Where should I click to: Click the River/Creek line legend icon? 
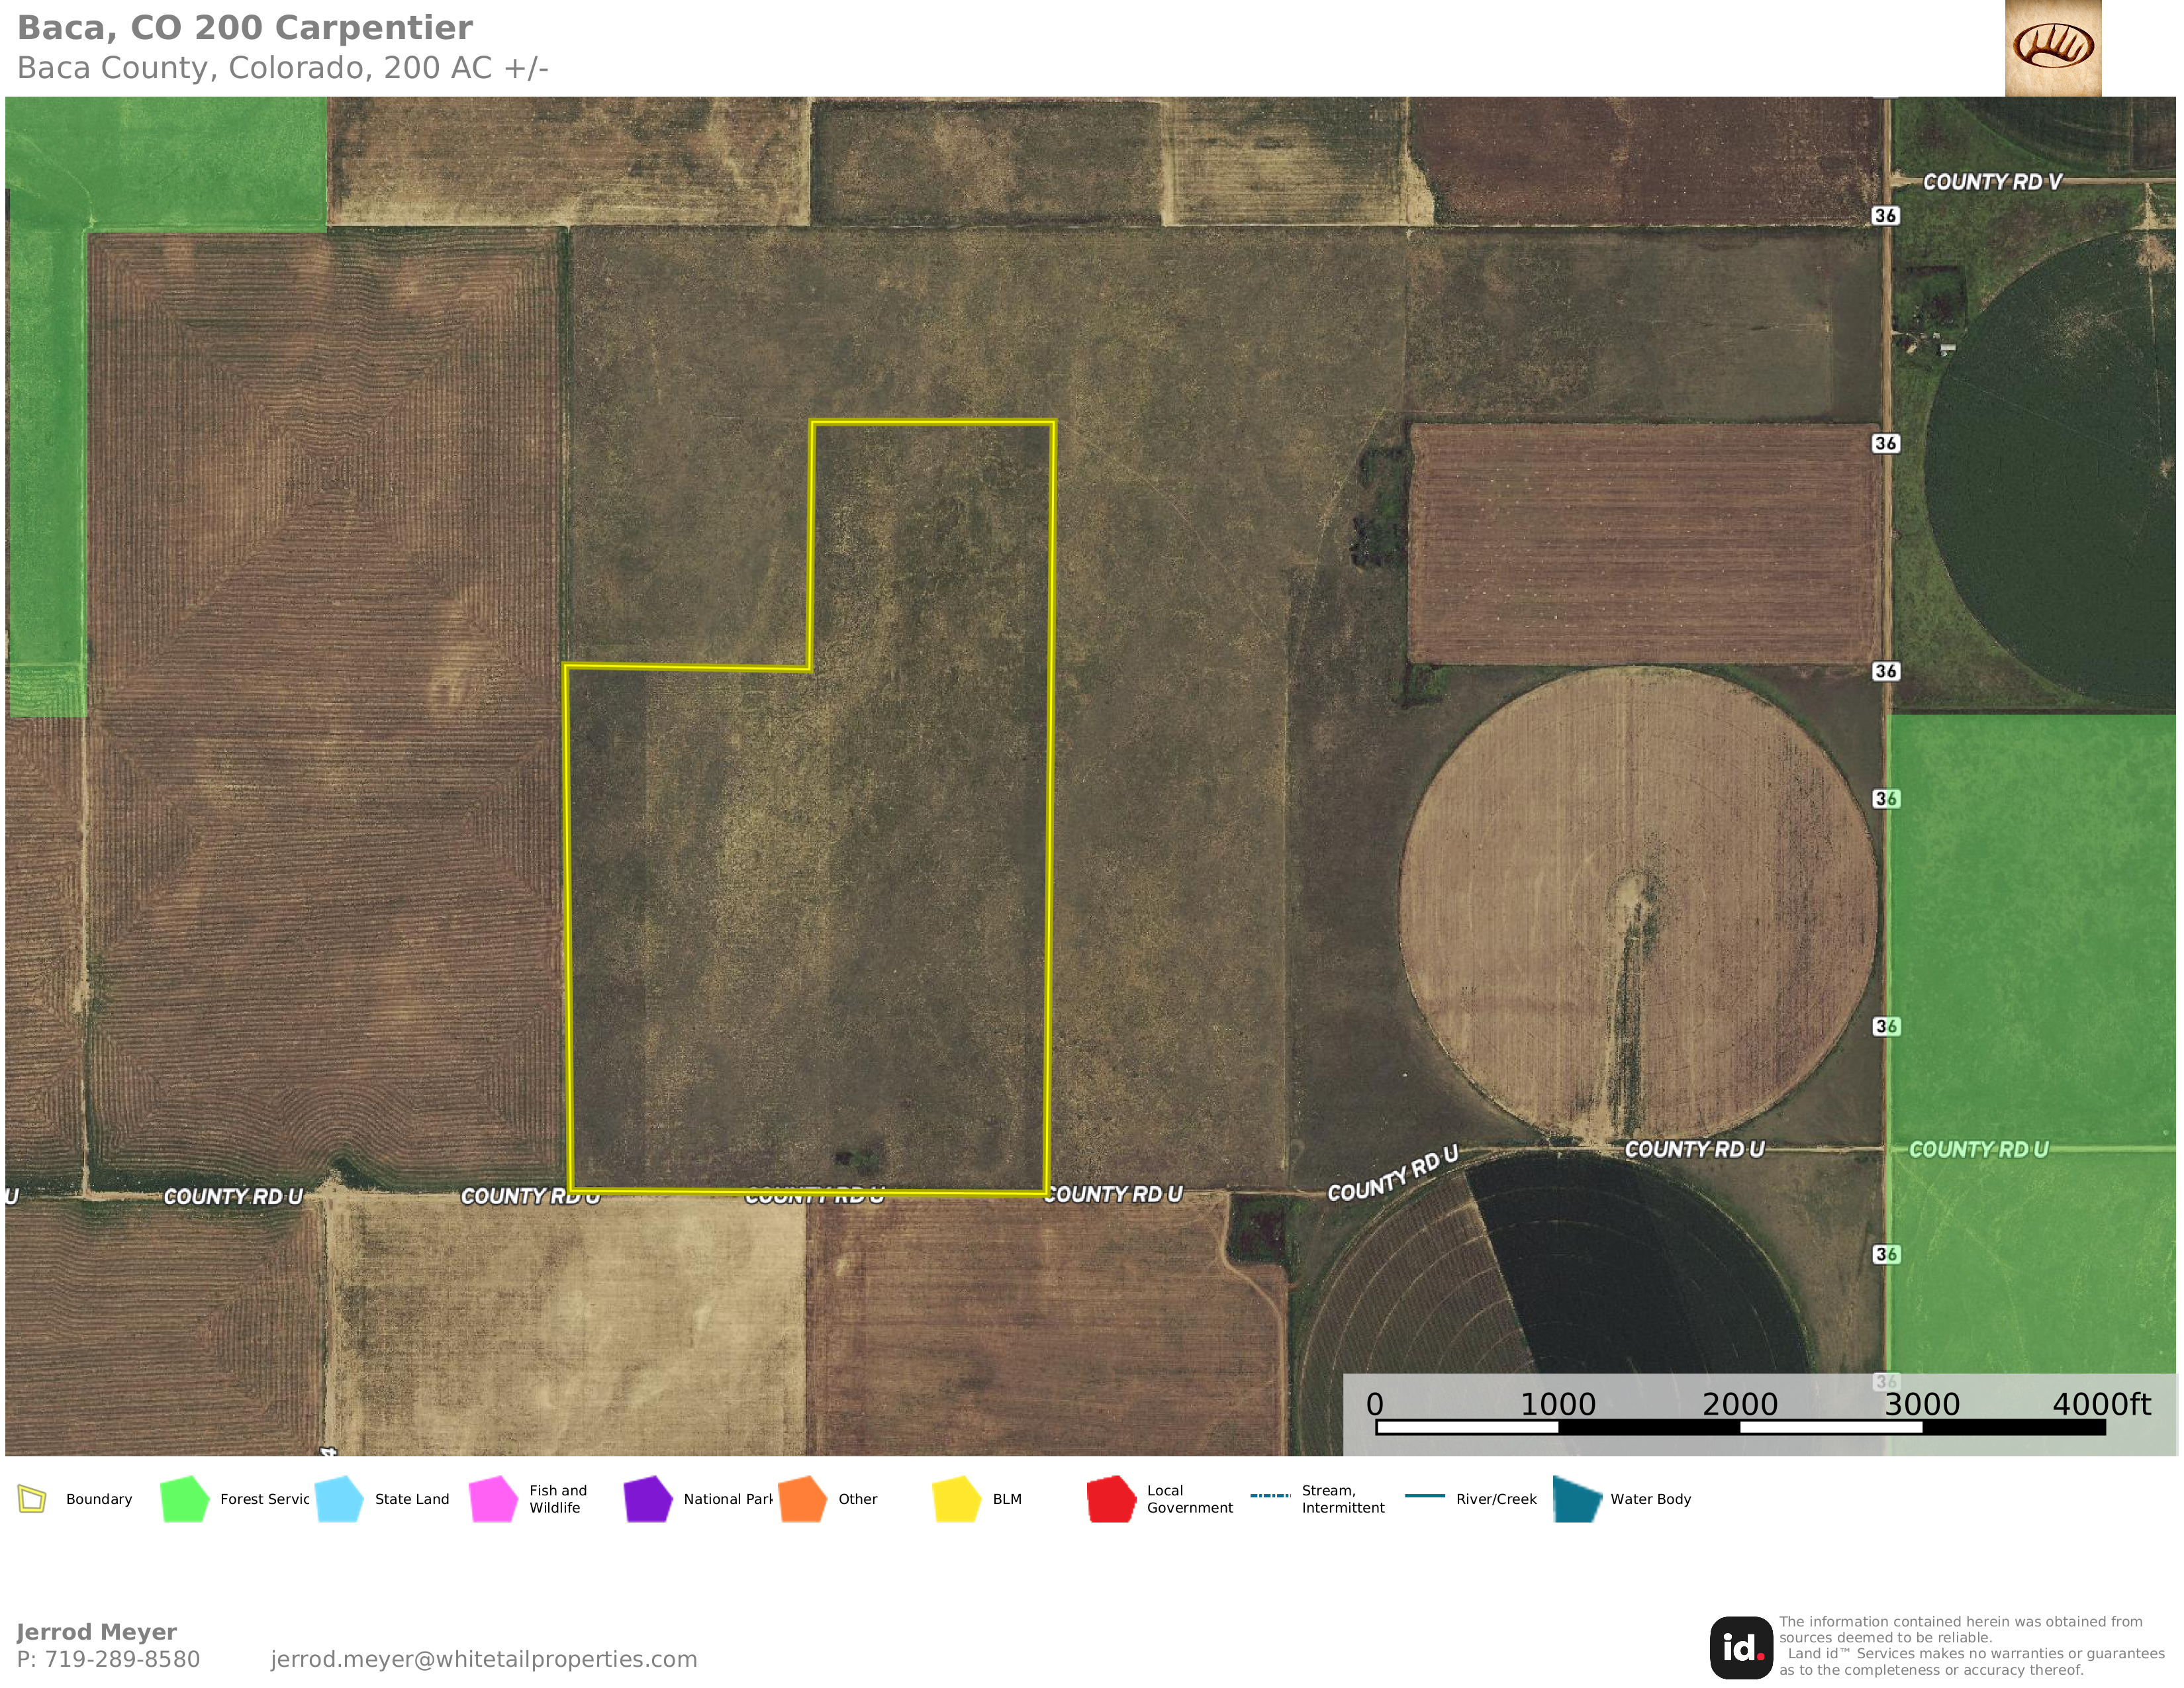point(1424,1496)
